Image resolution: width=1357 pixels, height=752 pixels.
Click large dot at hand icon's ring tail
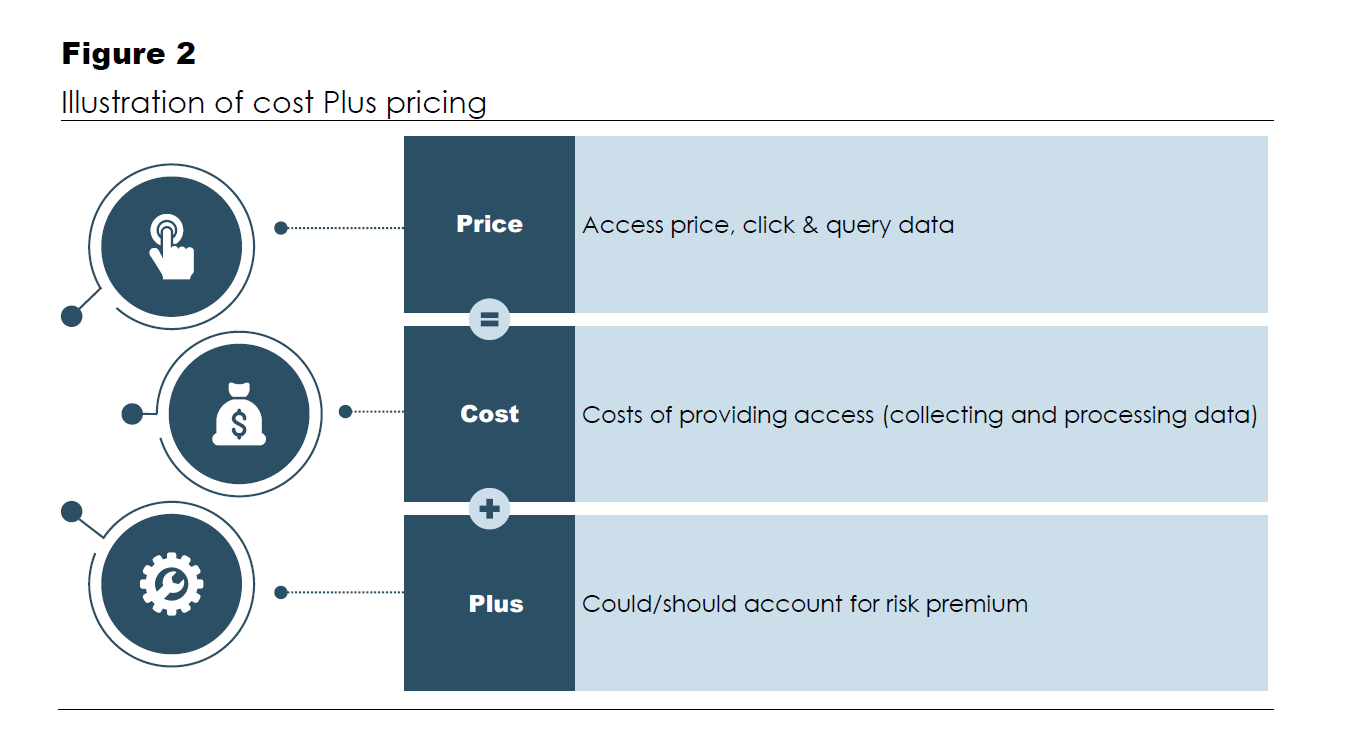(x=72, y=316)
